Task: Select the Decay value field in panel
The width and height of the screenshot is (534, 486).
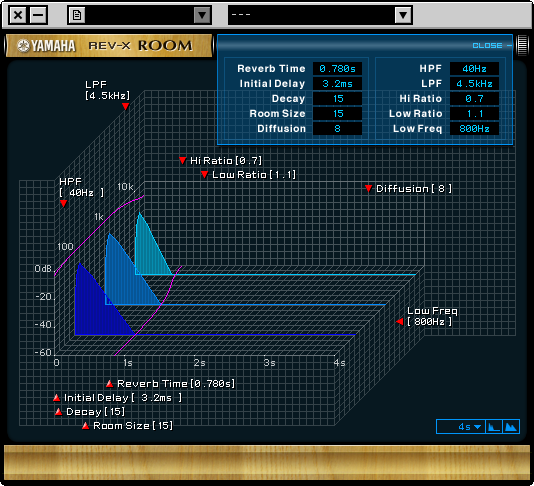Action: tap(337, 99)
